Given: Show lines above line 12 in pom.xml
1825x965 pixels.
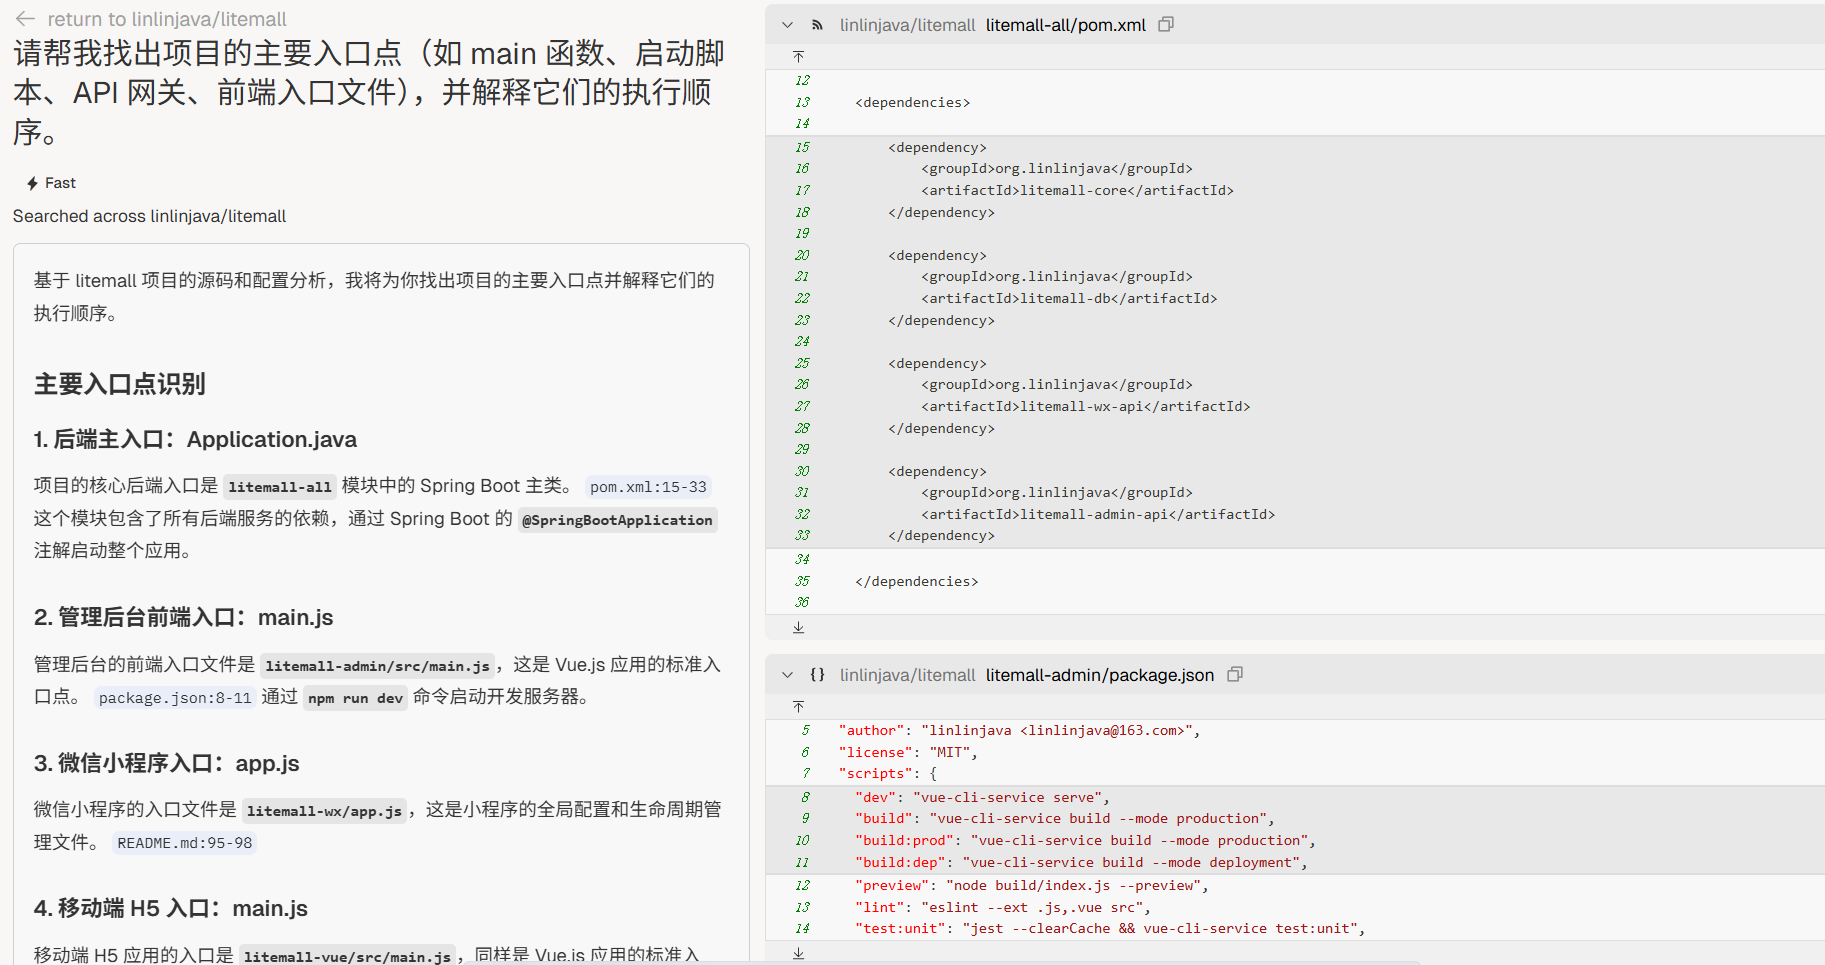Looking at the screenshot, I should (x=798, y=56).
